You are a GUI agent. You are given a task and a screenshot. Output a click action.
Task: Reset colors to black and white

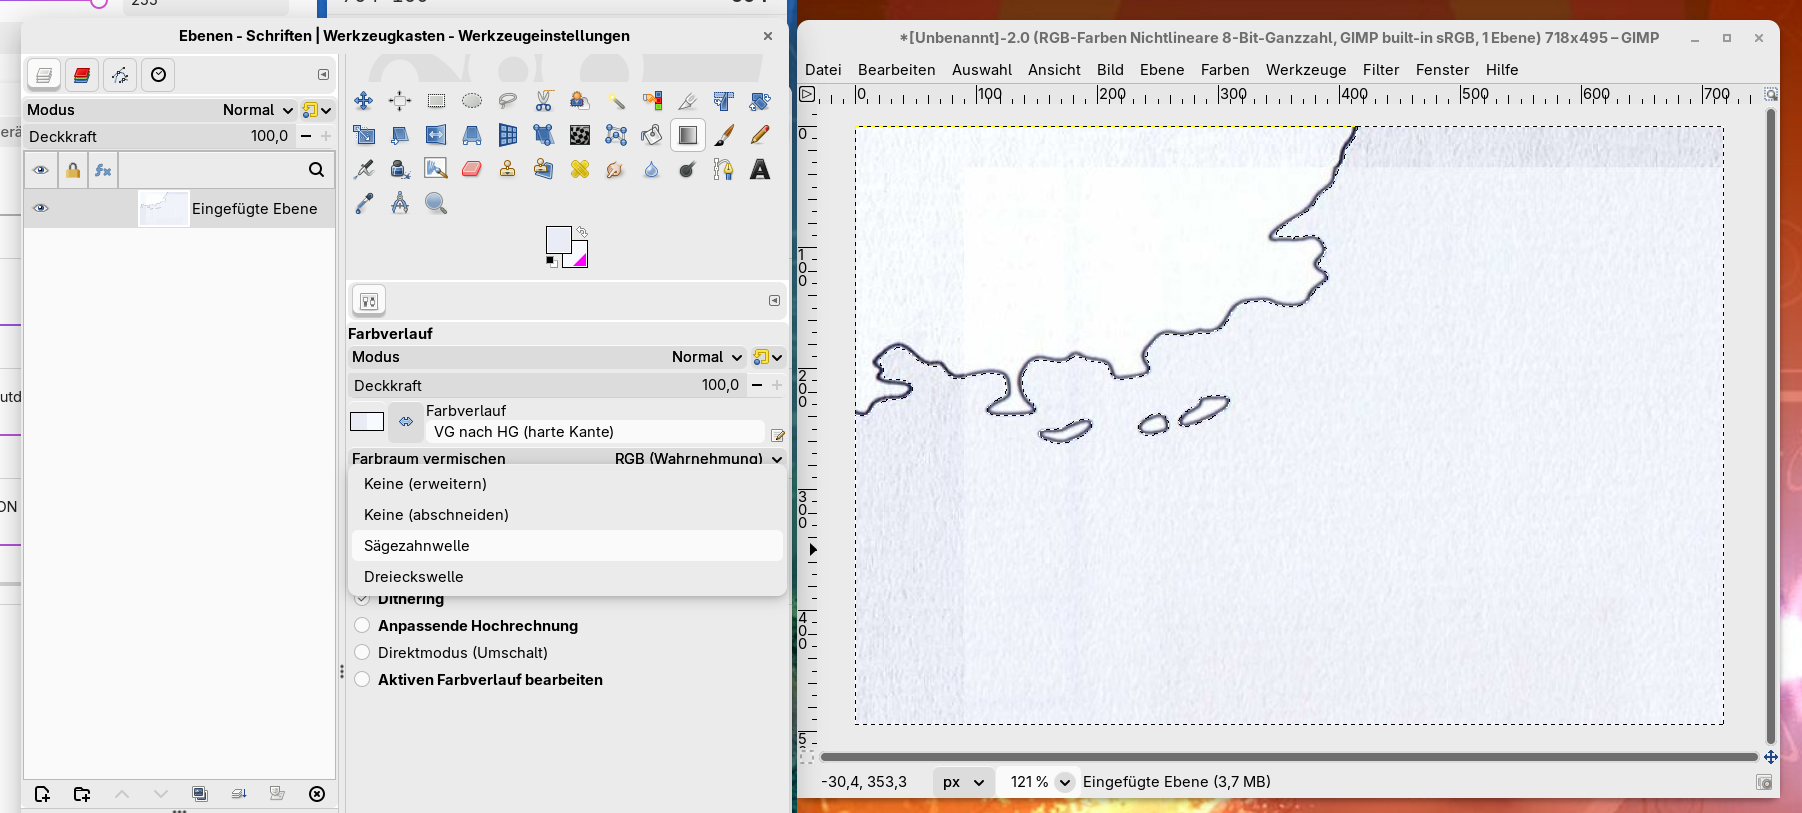pos(551,262)
